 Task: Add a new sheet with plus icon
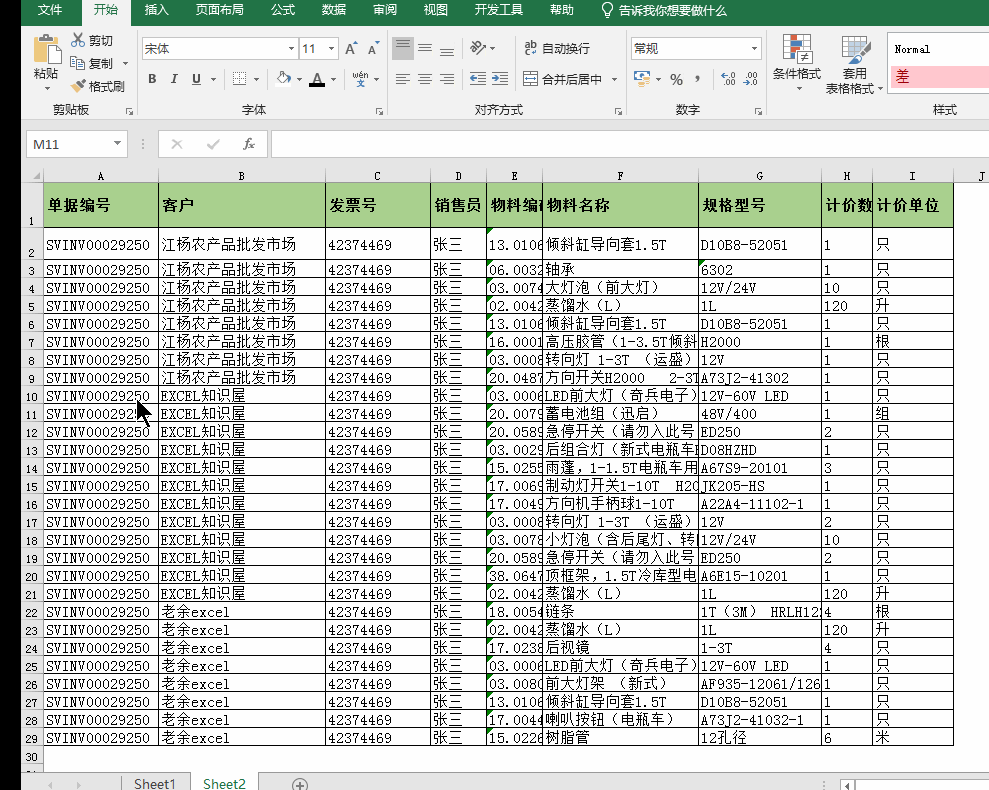[x=300, y=784]
